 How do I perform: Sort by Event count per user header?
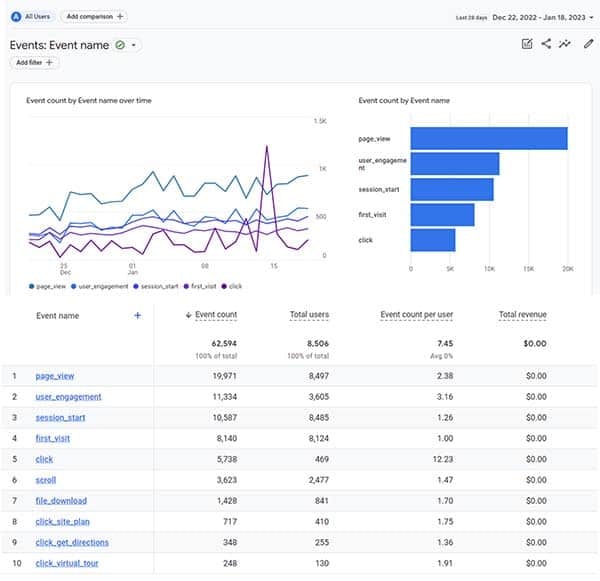416,315
